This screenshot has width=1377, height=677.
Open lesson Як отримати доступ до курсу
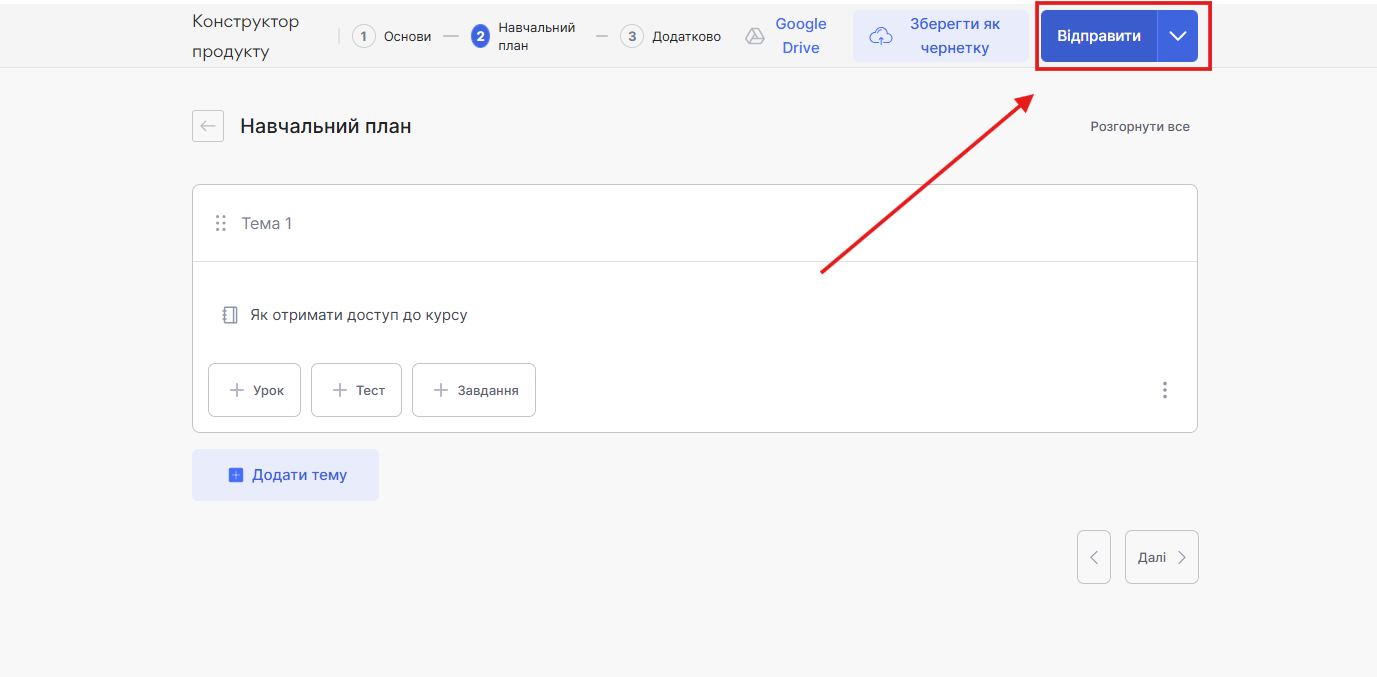358,315
